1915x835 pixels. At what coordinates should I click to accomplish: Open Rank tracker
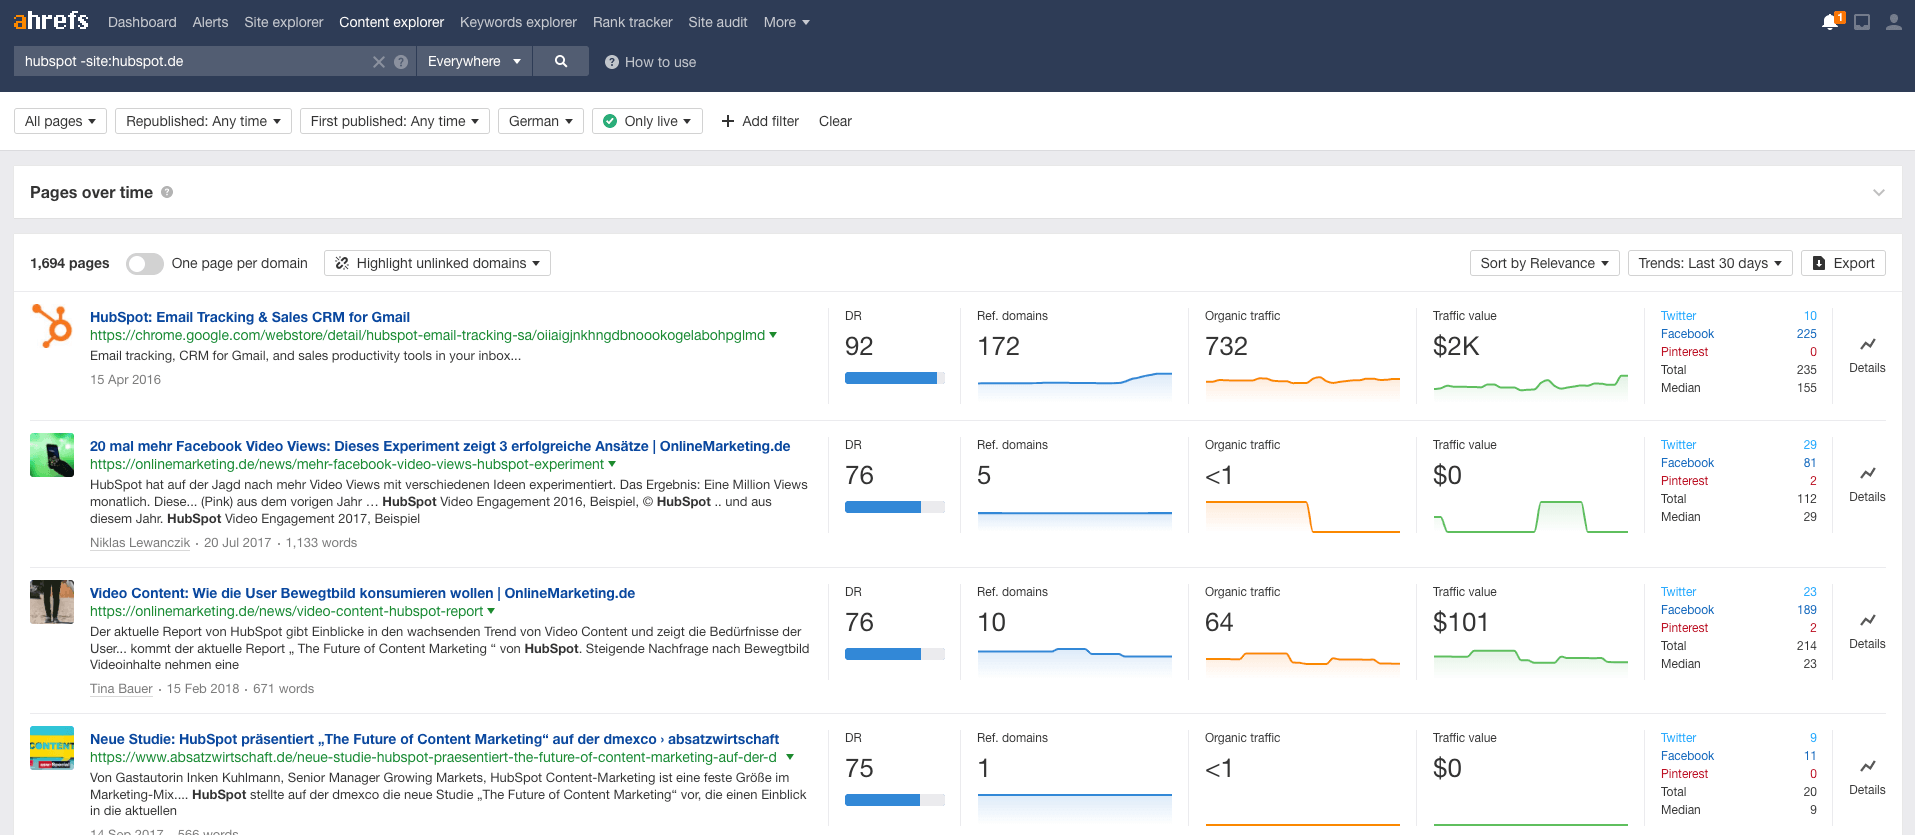click(x=632, y=22)
